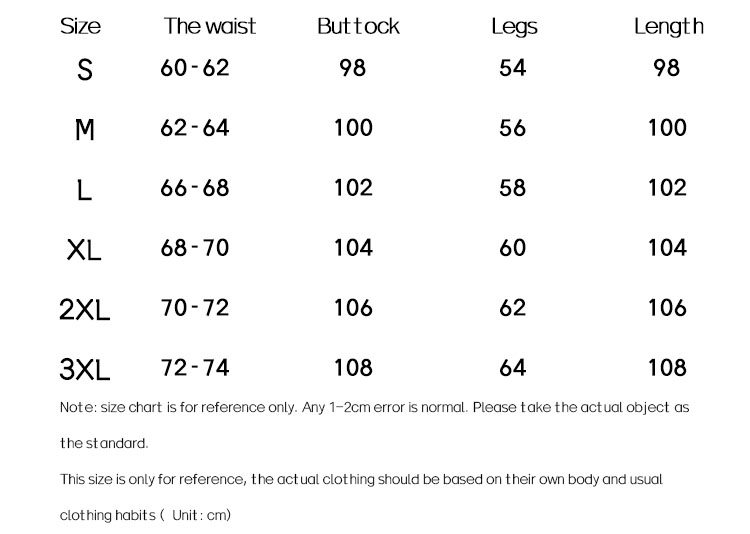Select the Length column header

669,27
